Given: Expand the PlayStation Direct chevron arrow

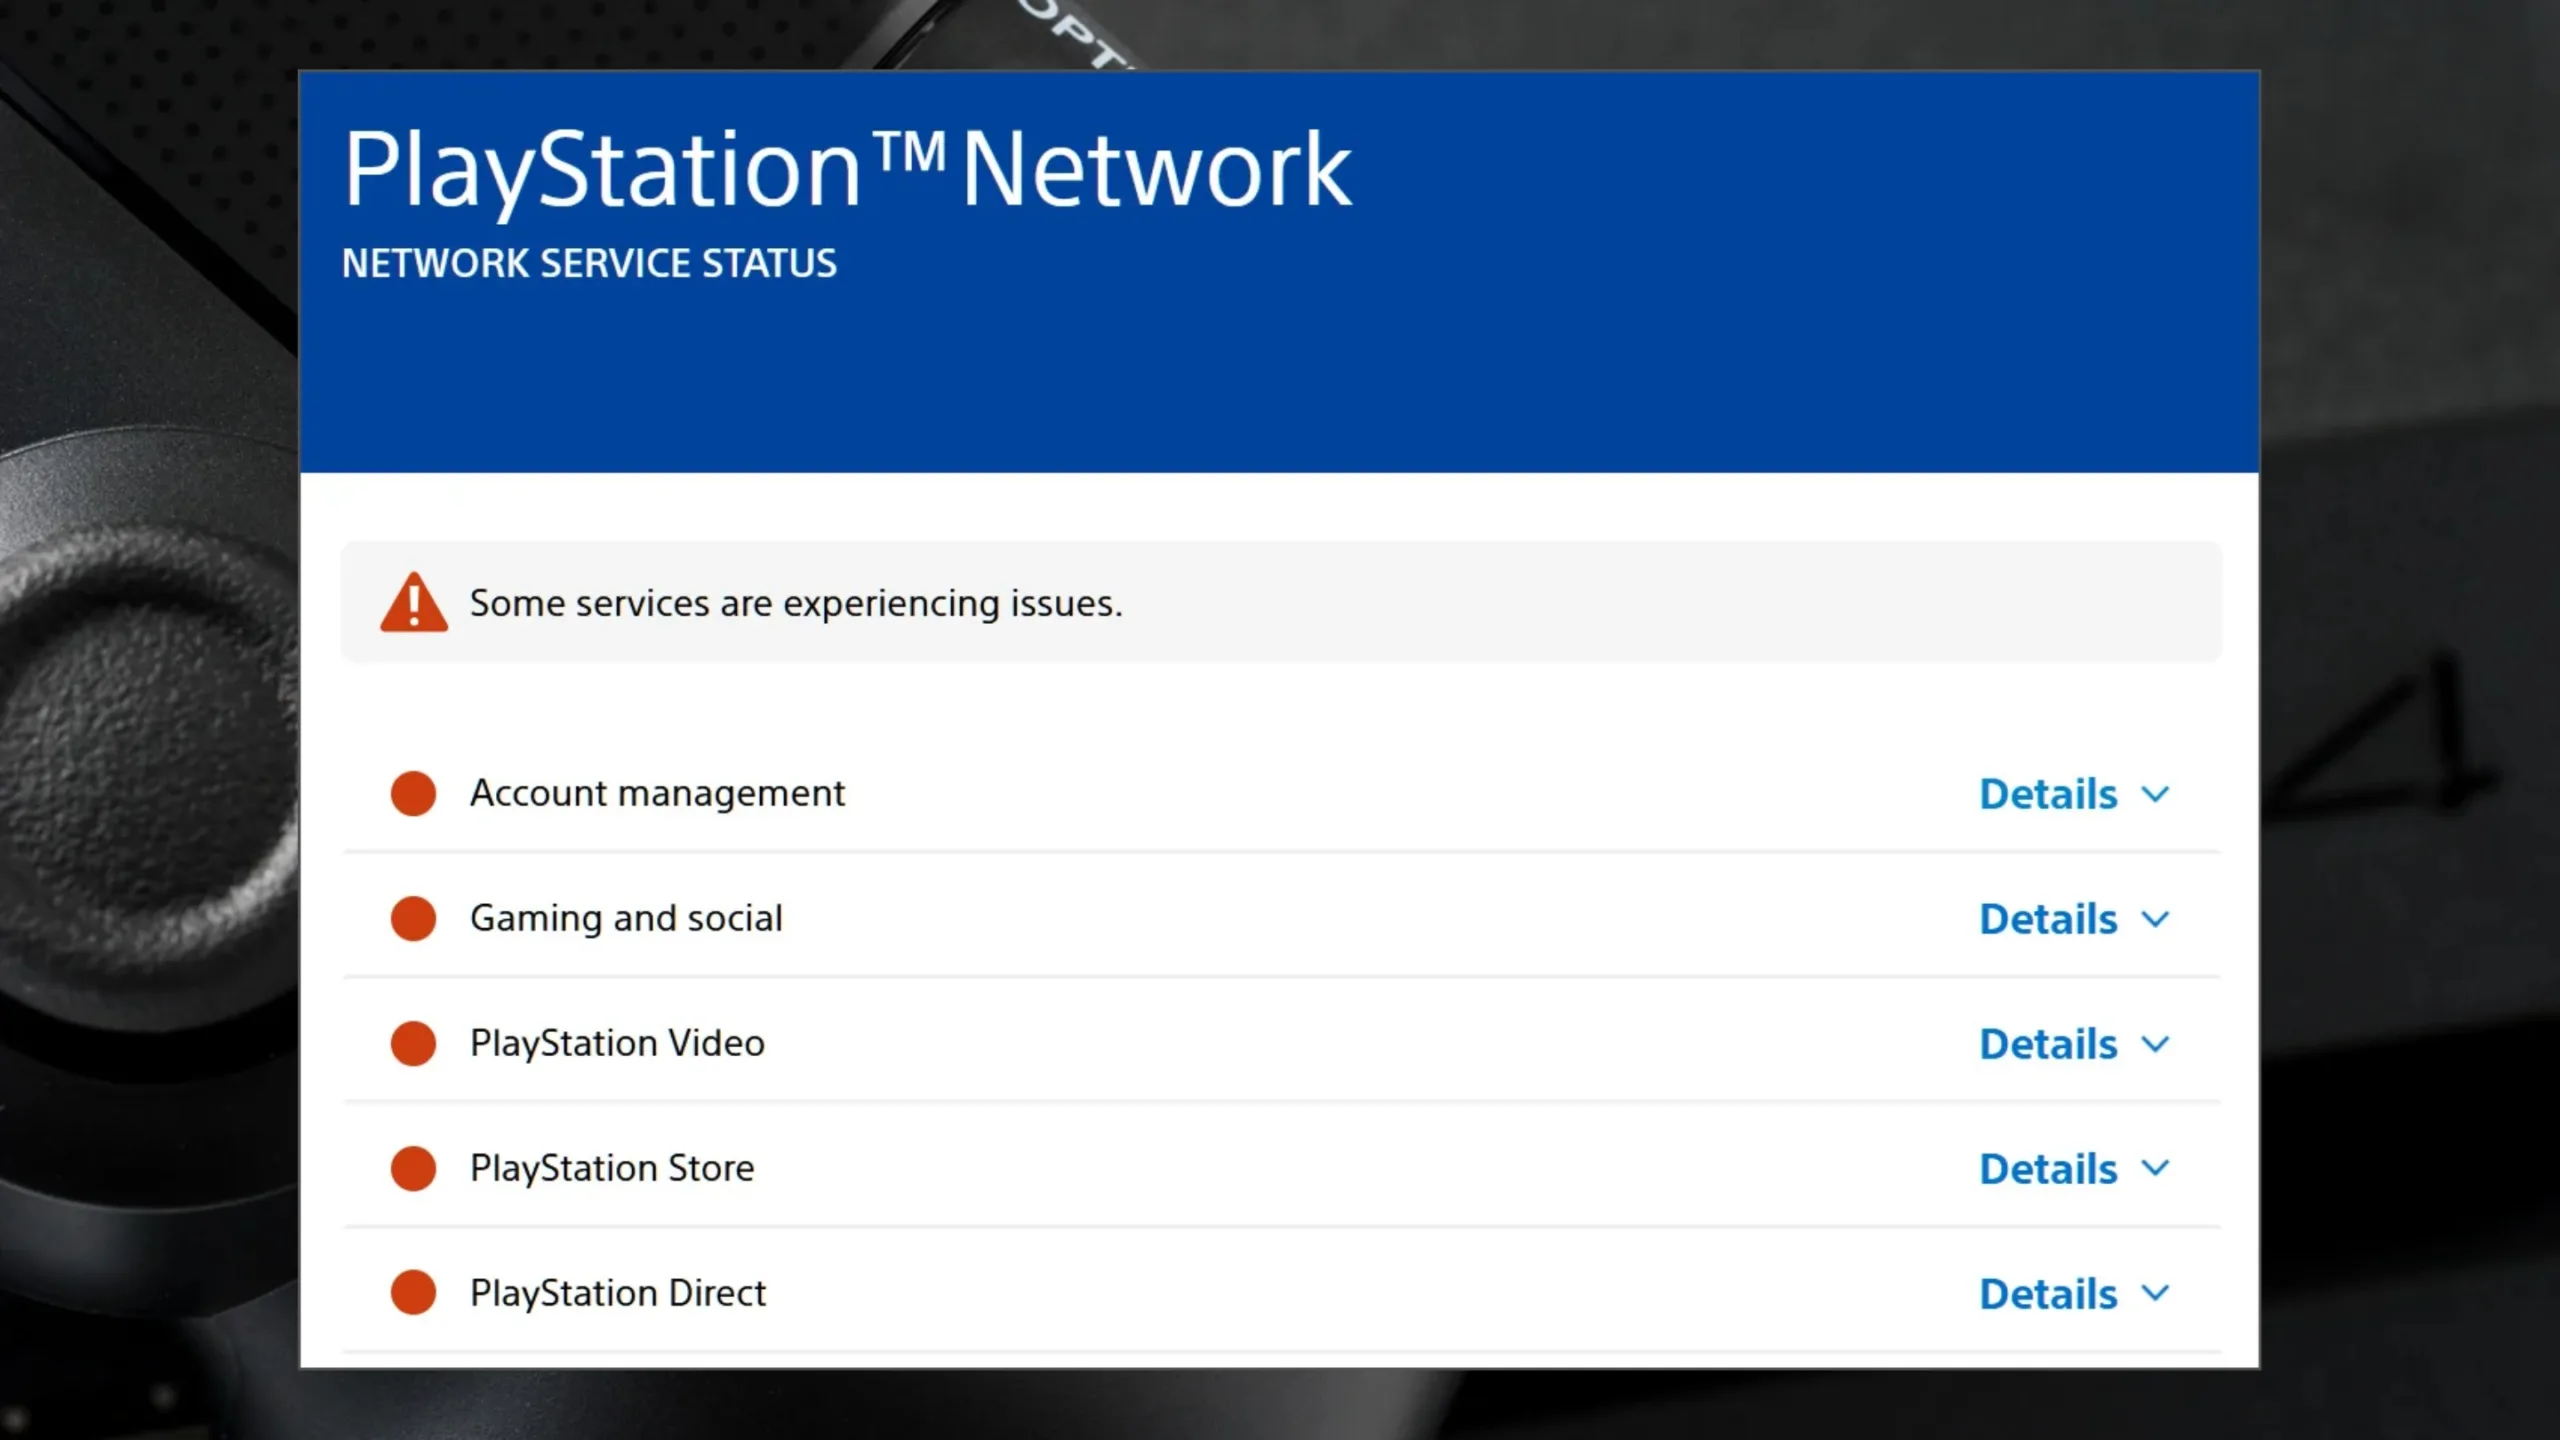Looking at the screenshot, I should (2155, 1294).
